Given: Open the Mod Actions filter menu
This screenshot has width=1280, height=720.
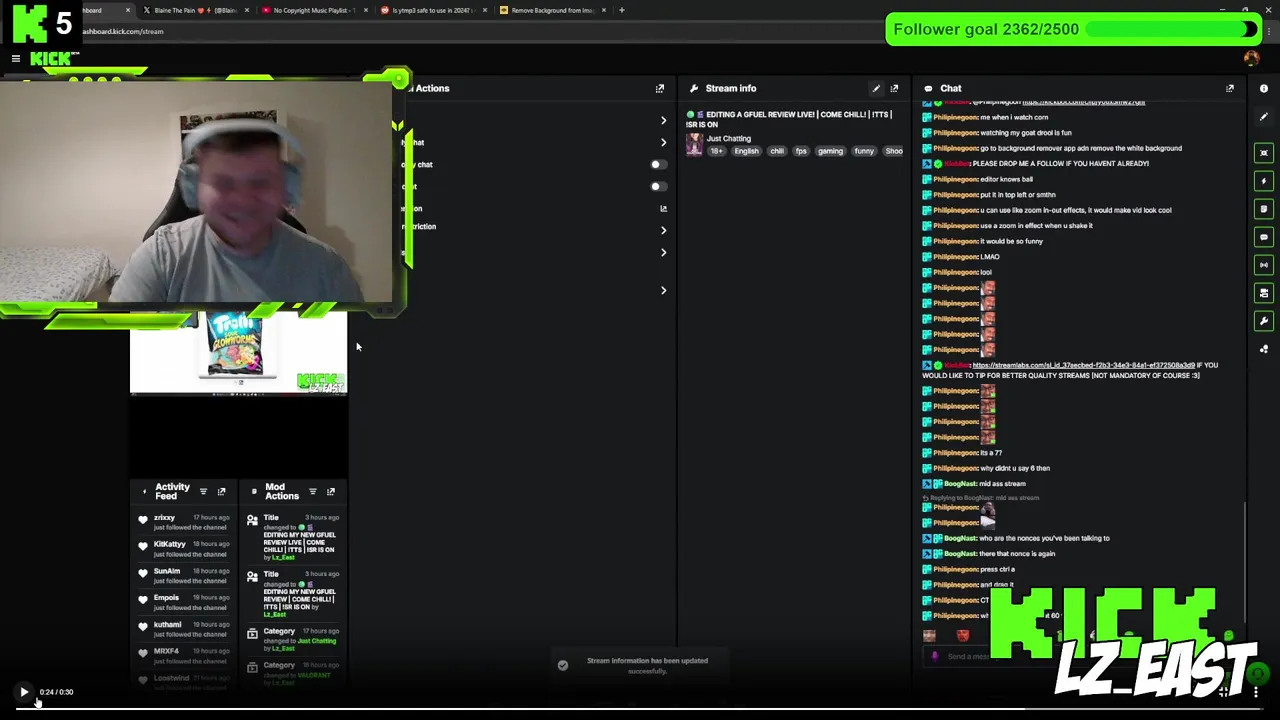Looking at the screenshot, I should [312, 492].
